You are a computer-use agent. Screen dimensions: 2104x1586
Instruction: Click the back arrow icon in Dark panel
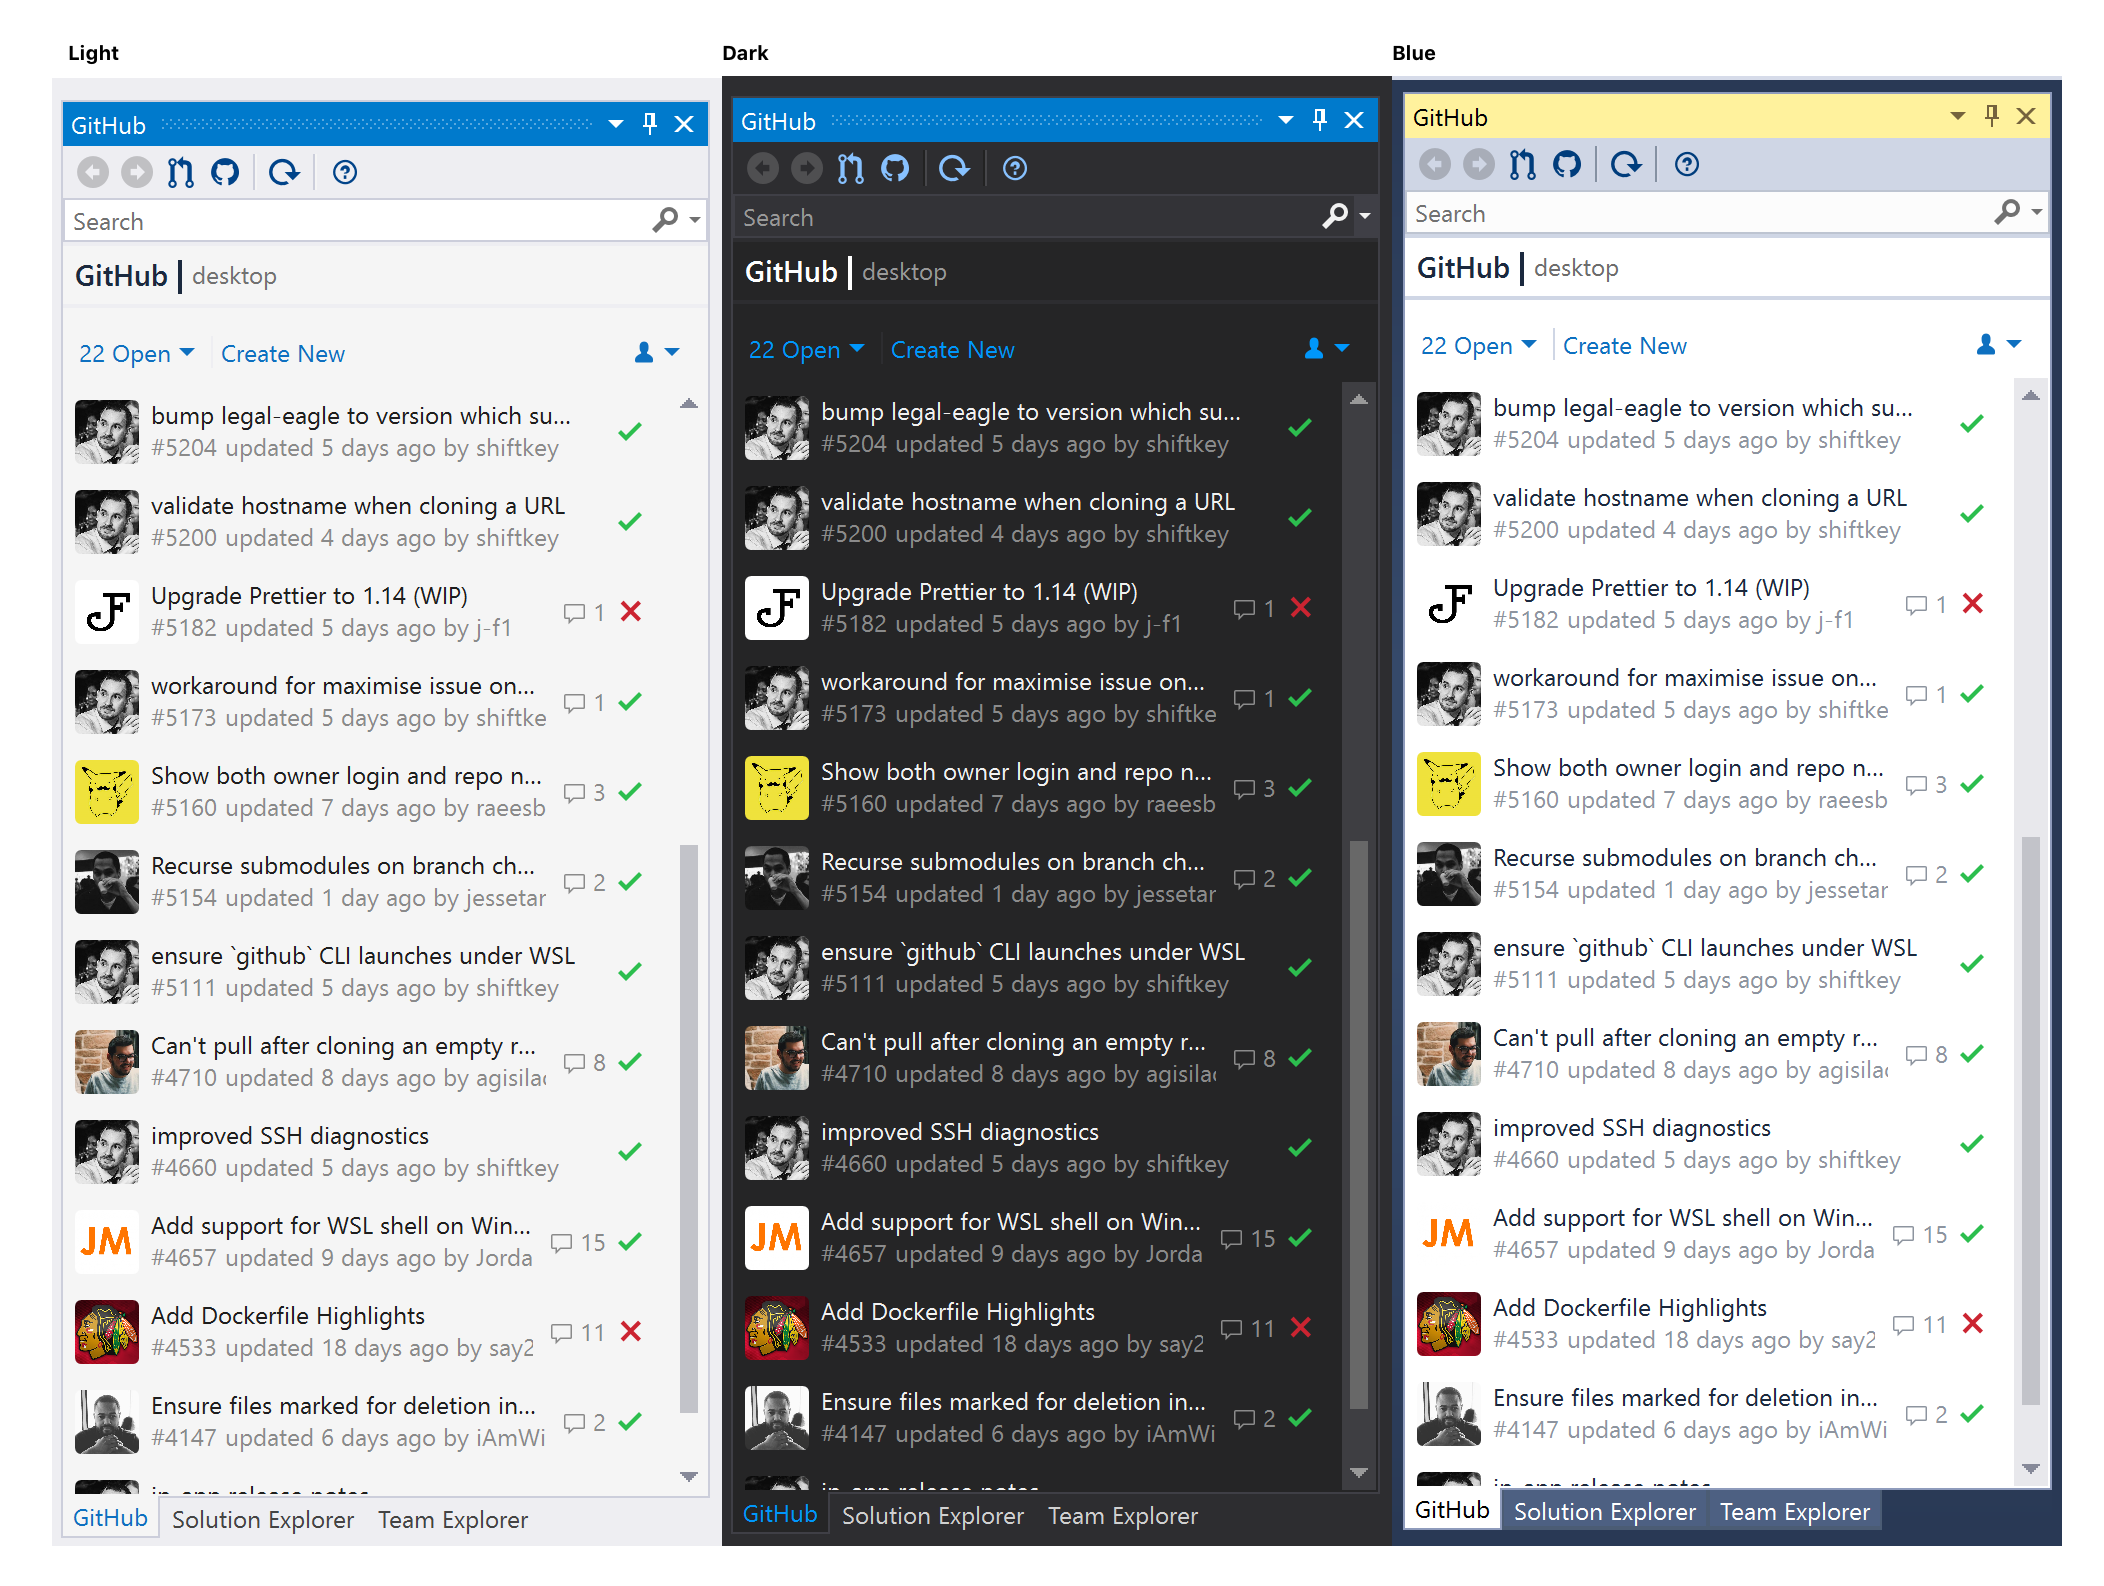point(763,168)
